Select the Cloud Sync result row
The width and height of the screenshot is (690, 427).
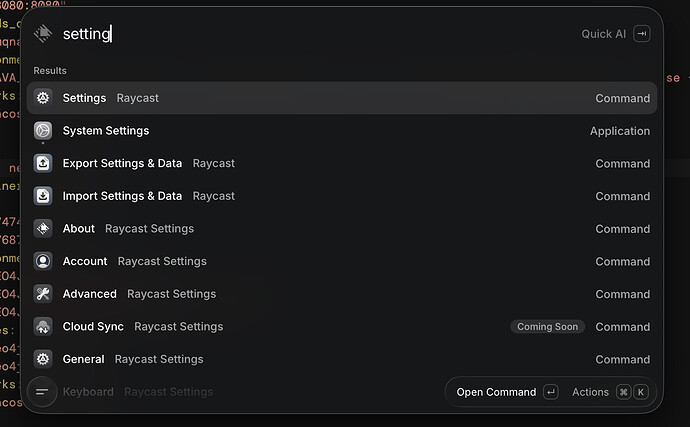[342, 327]
